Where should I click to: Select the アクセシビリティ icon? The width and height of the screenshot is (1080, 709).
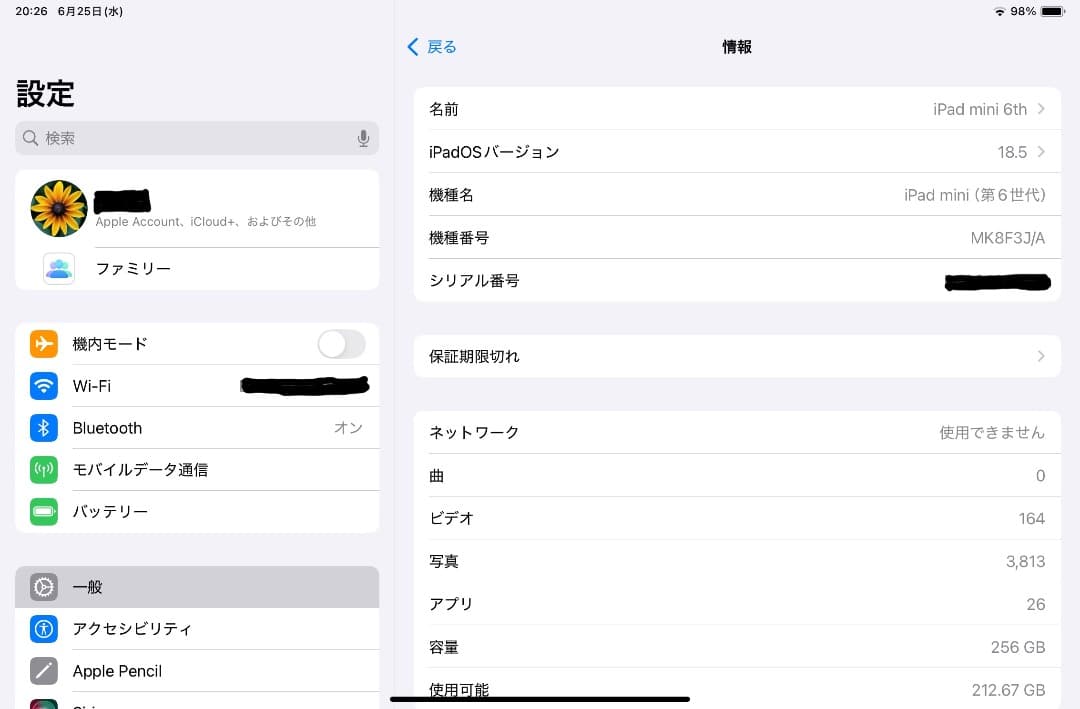point(44,629)
